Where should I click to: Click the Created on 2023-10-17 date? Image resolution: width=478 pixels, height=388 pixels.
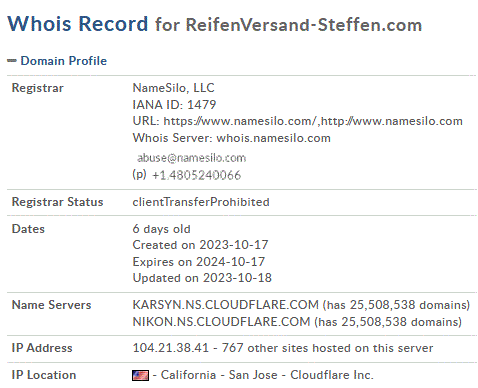(x=200, y=245)
